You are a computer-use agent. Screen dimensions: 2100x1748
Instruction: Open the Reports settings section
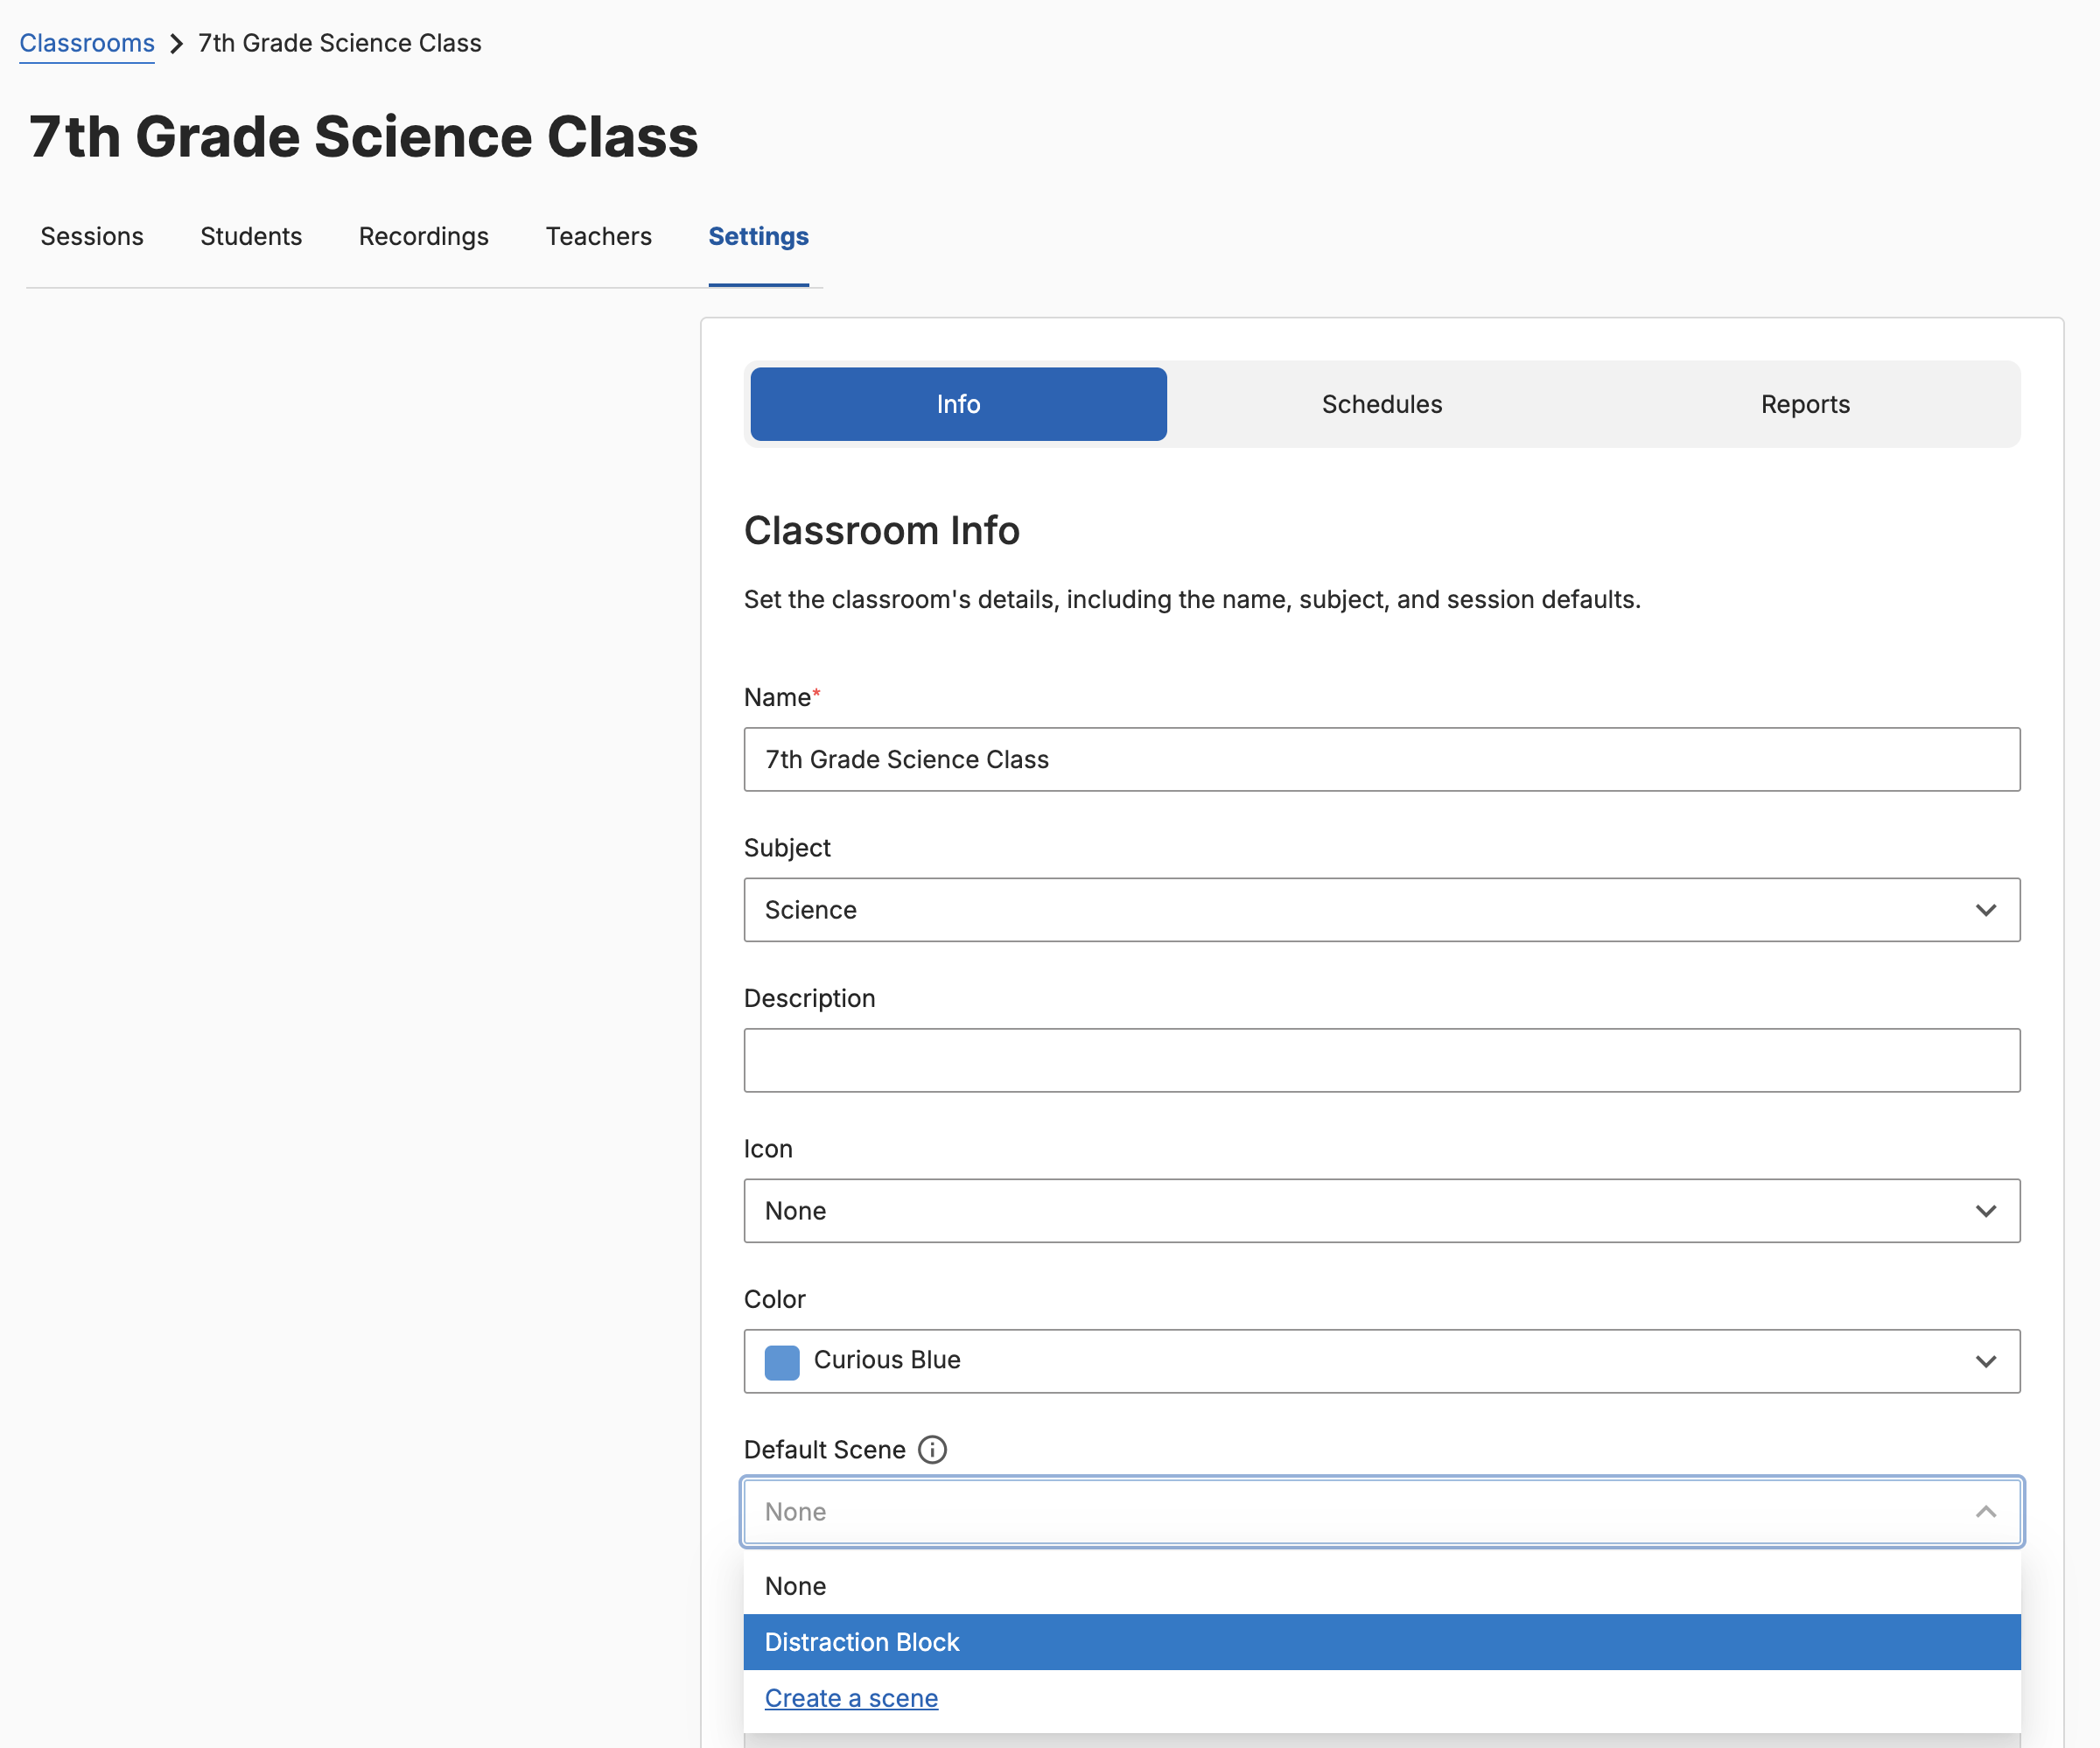click(x=1804, y=404)
